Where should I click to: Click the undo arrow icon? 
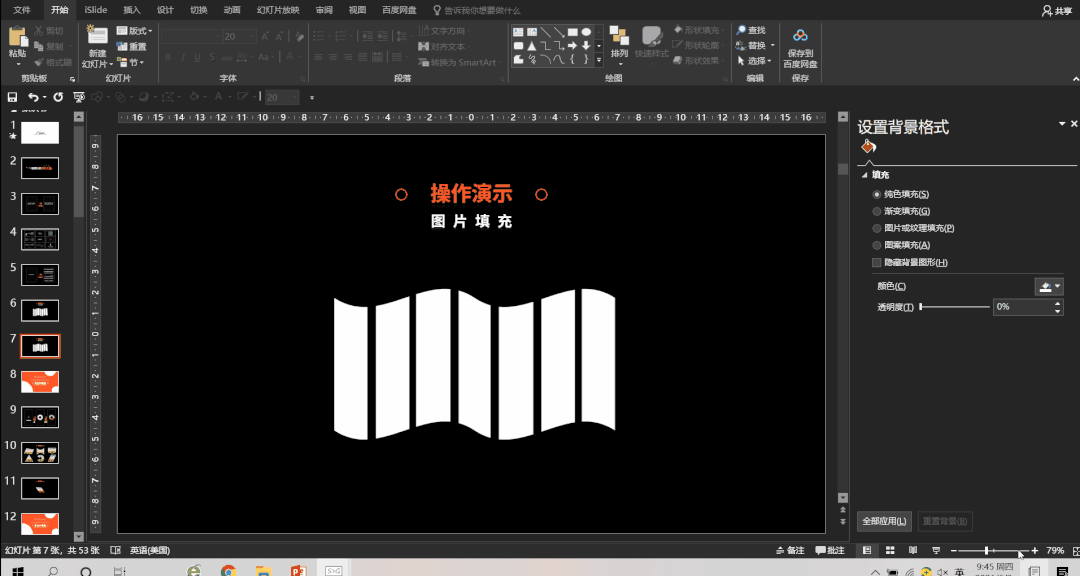(33, 97)
